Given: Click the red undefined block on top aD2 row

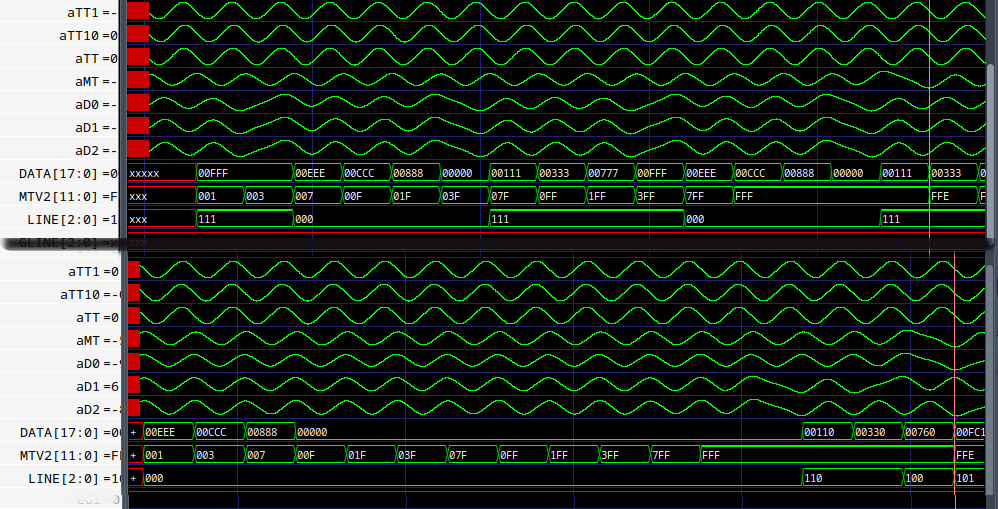Looking at the screenshot, I should 138,149.
